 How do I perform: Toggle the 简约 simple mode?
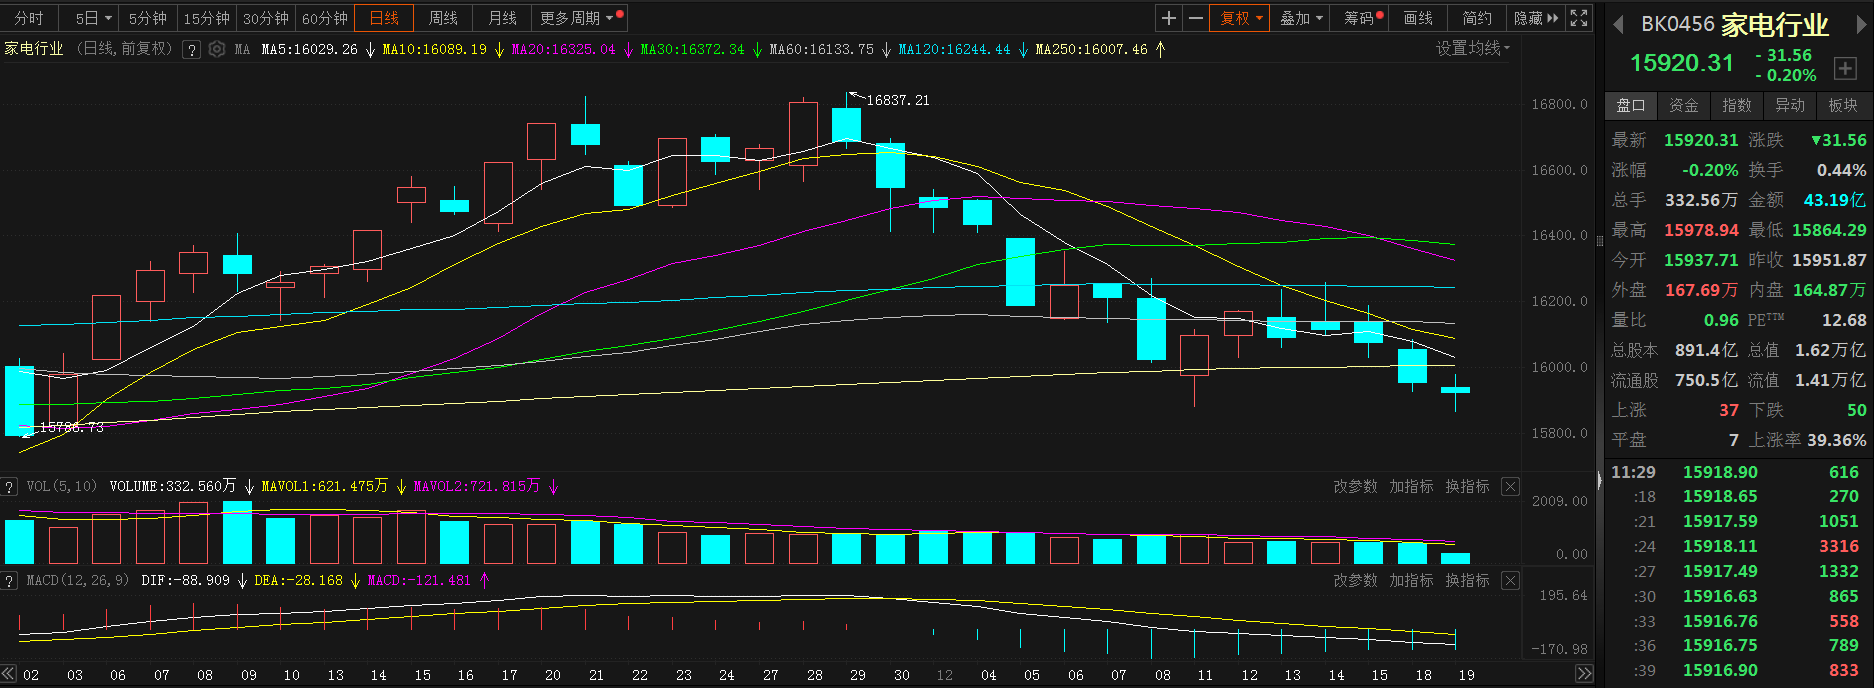coord(1476,18)
